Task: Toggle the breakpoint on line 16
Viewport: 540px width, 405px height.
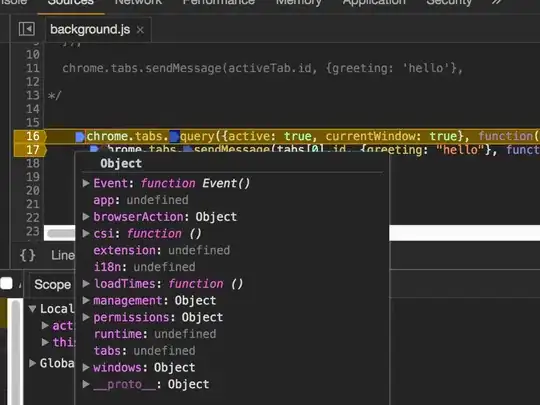Action: tap(30, 136)
